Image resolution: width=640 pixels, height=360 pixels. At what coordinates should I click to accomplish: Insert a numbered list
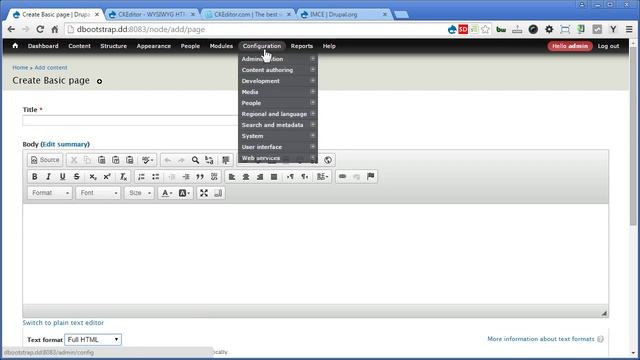point(141,177)
